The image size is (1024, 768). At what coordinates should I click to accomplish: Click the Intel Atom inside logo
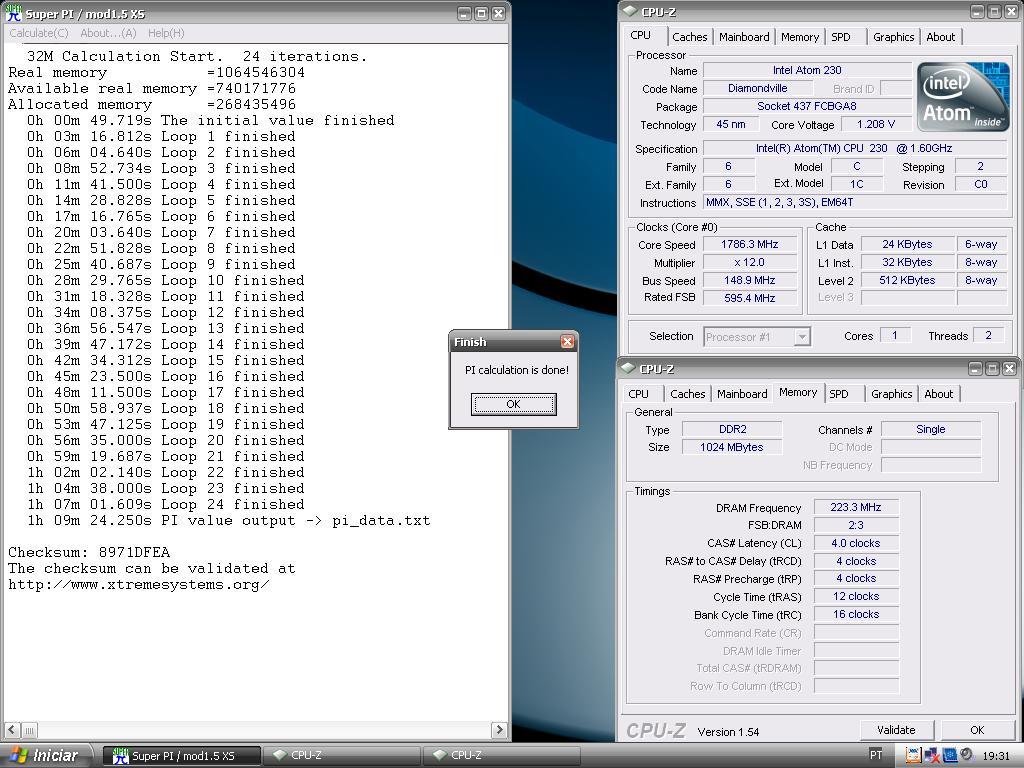pos(963,97)
